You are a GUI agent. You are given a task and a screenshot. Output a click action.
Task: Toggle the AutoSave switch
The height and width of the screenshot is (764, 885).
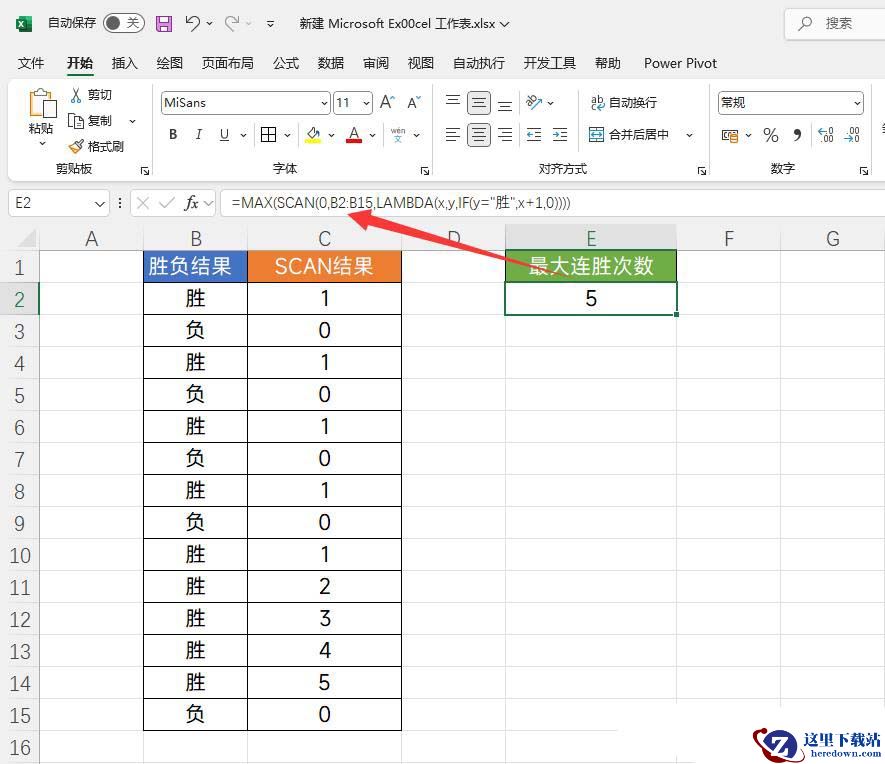(124, 23)
